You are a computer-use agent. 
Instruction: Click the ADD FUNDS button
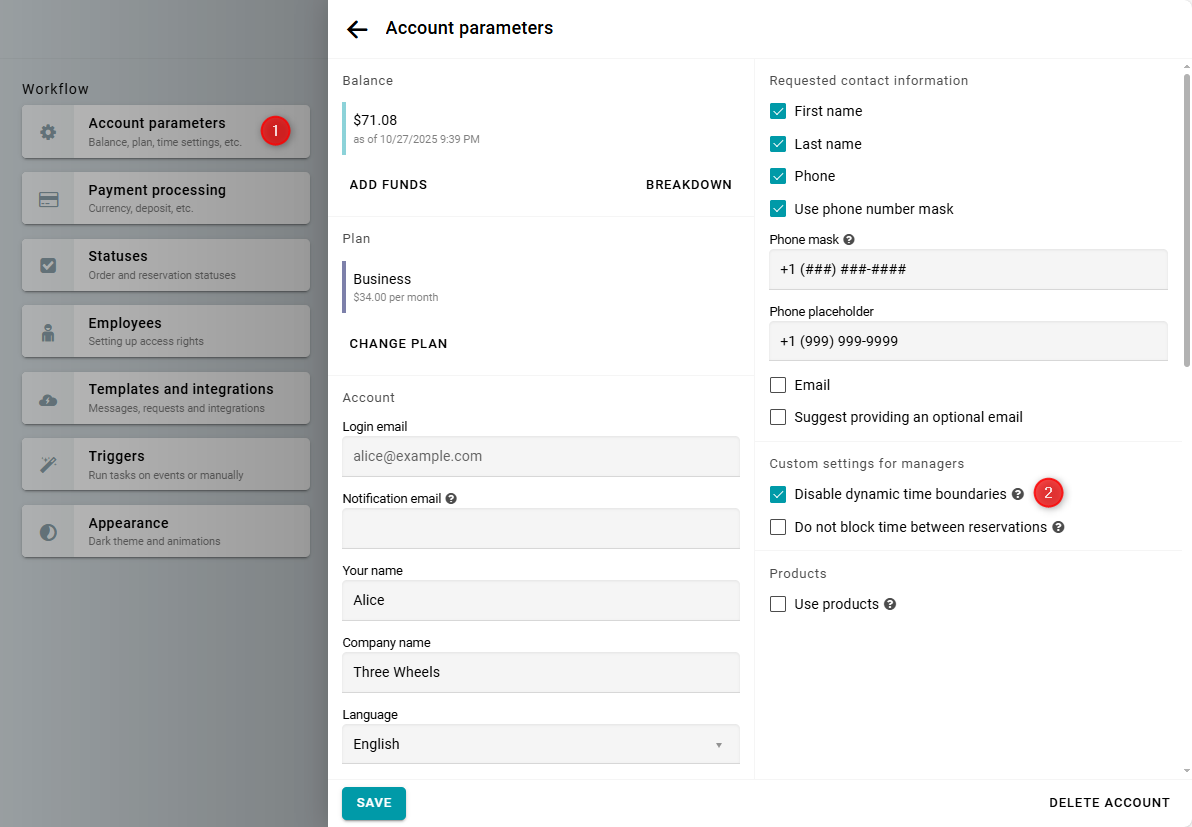388,185
